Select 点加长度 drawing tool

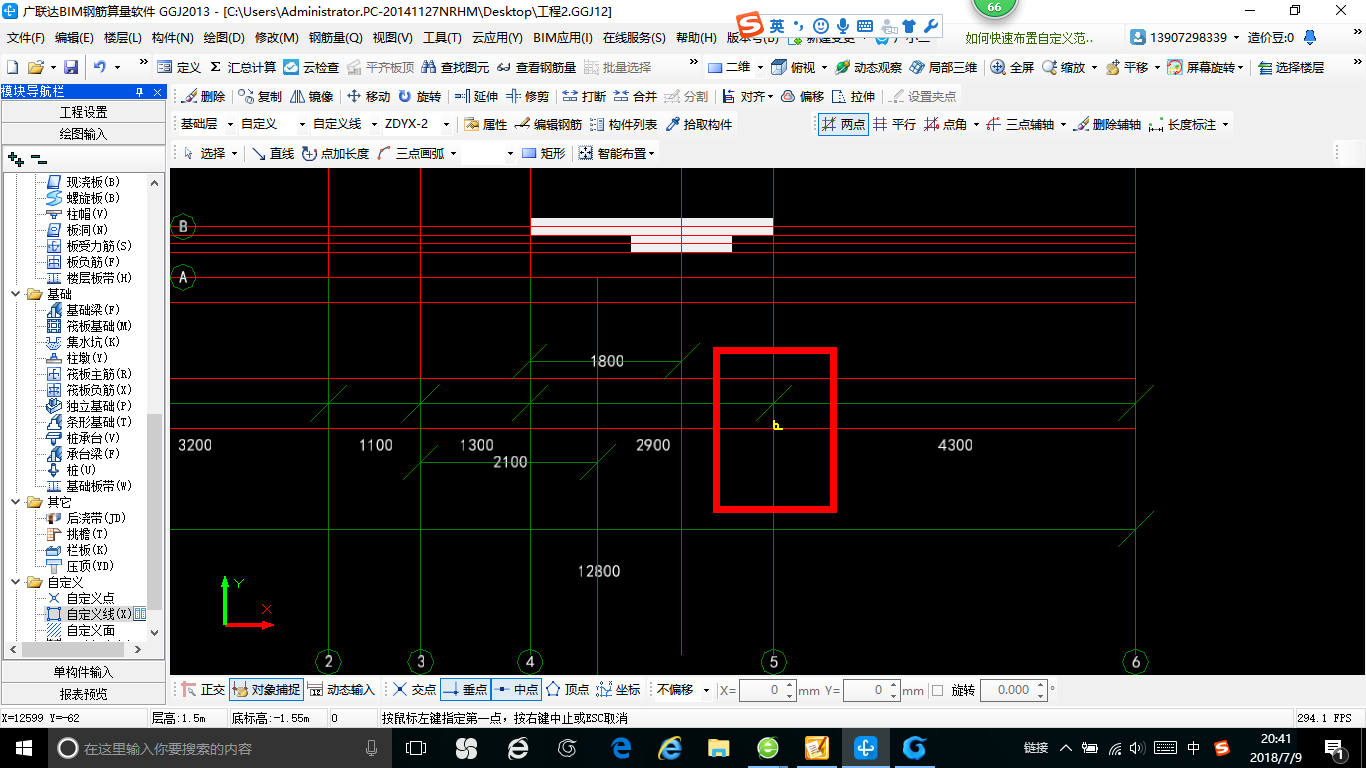coord(335,153)
